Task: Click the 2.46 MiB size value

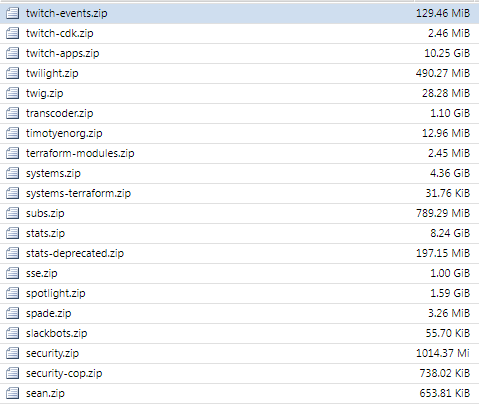Action: click(x=449, y=33)
